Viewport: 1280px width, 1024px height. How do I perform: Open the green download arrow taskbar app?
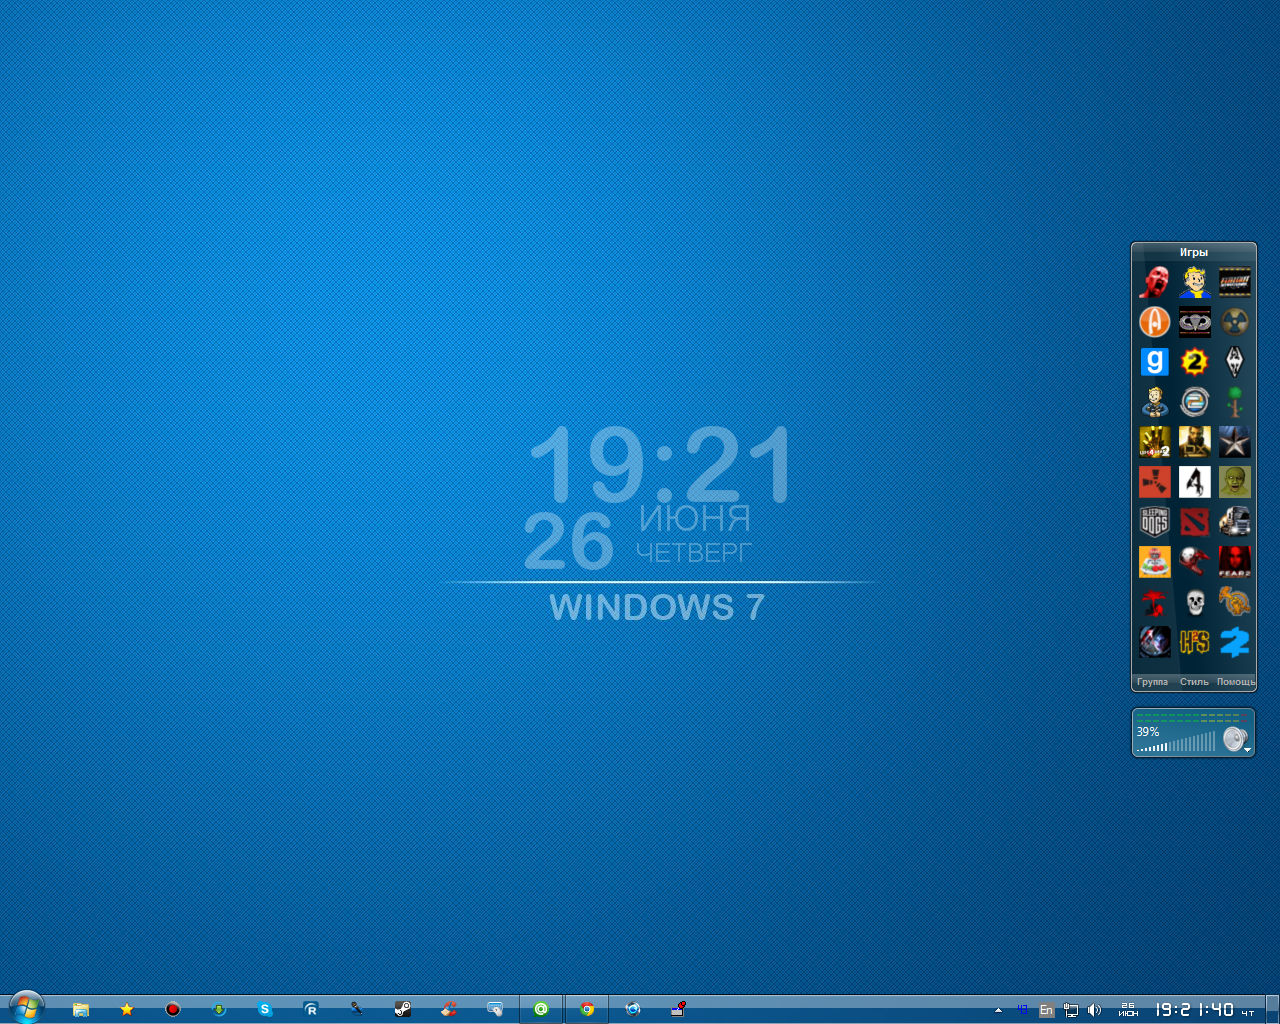(219, 1010)
